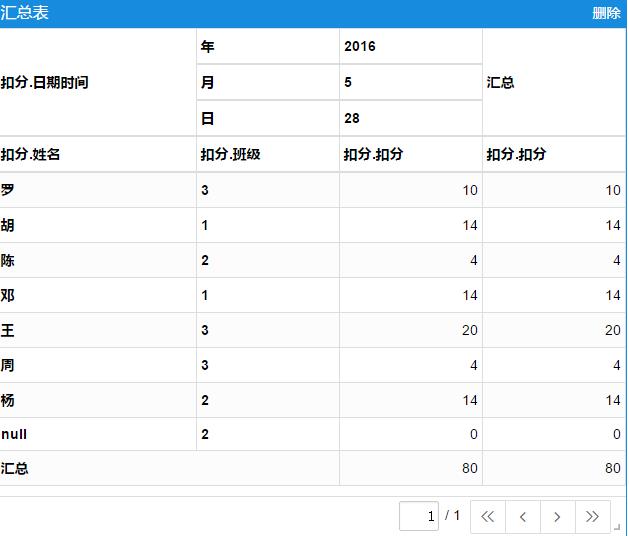
Task: Click the page total text / 1
Action: [x=452, y=516]
